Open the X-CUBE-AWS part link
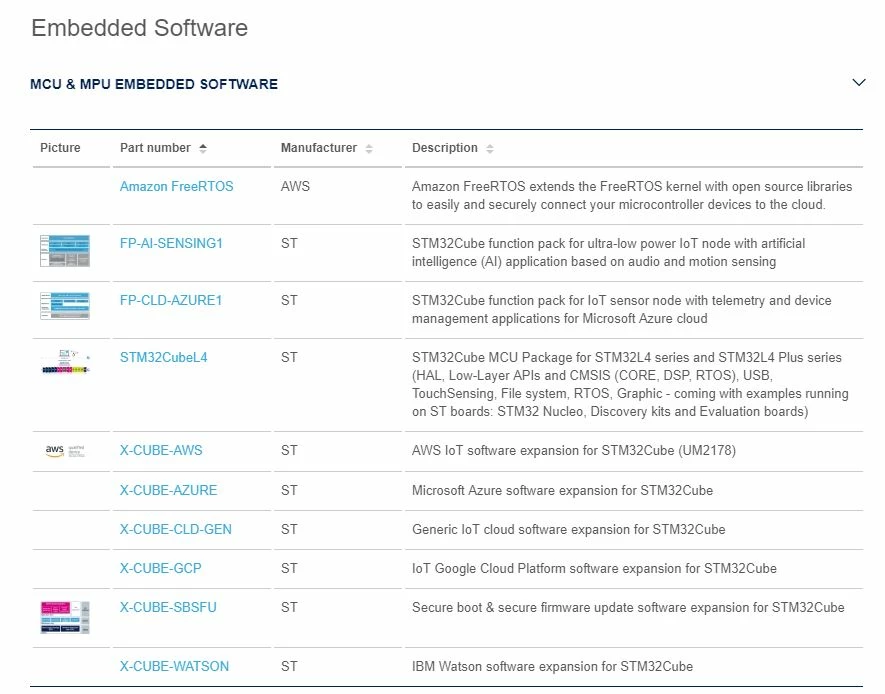Screen dimensions: 885x694 point(161,450)
